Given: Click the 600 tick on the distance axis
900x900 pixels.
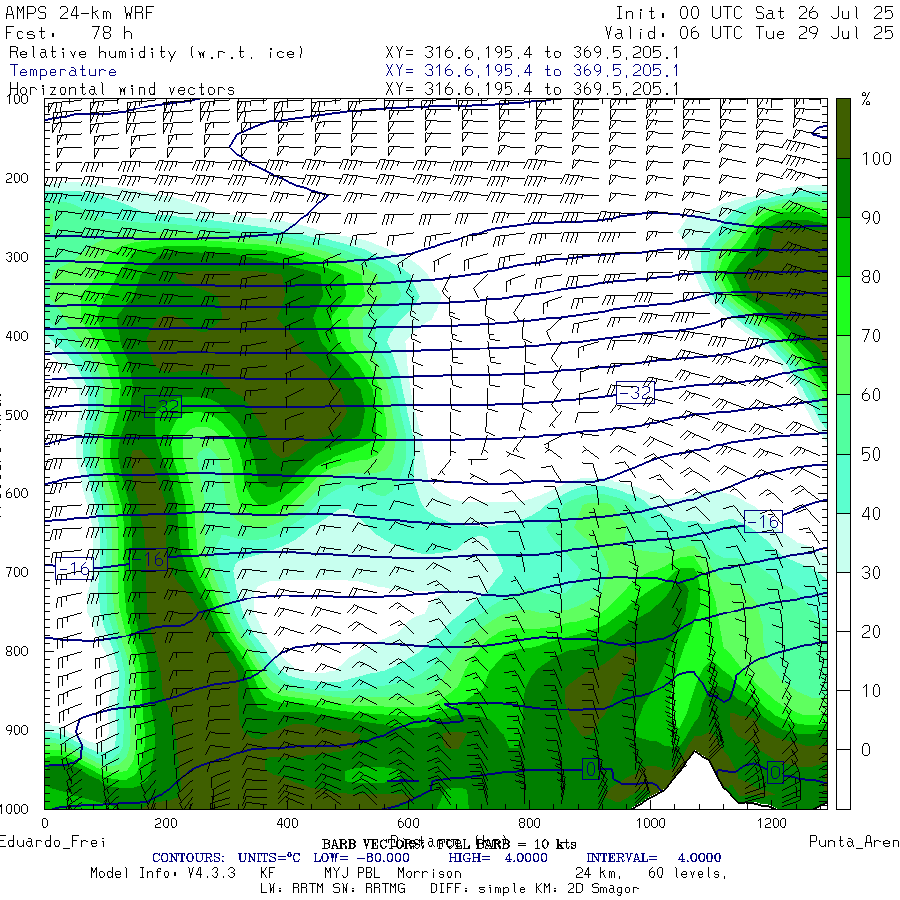Looking at the screenshot, I should (408, 823).
